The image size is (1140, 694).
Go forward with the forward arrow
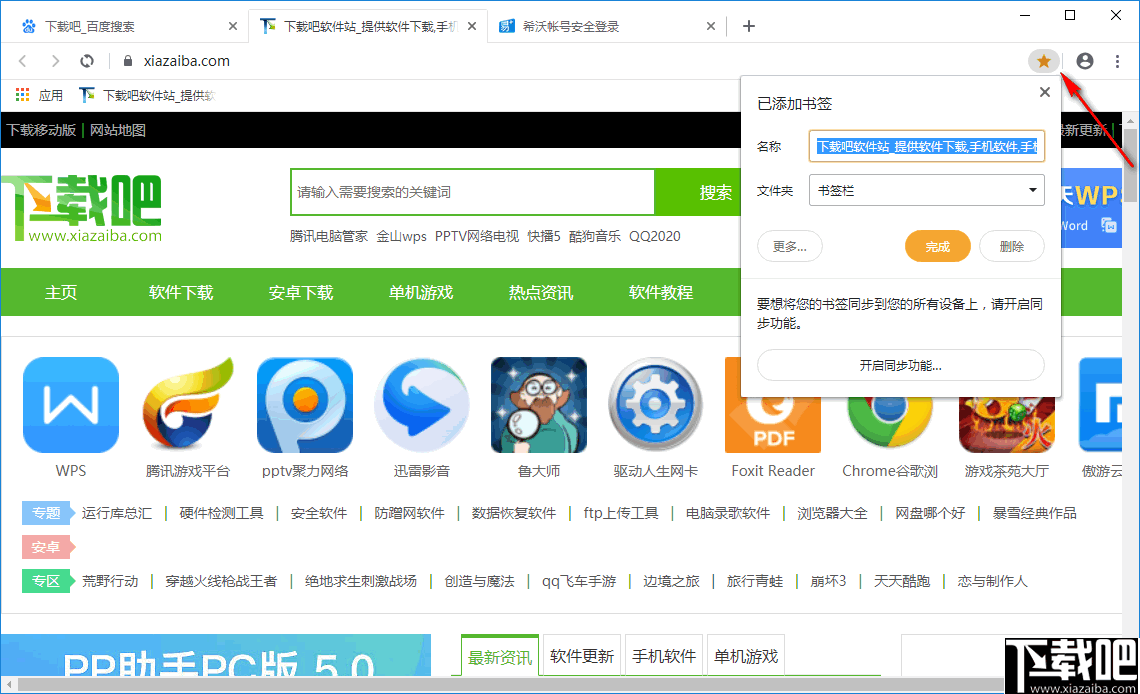point(55,61)
